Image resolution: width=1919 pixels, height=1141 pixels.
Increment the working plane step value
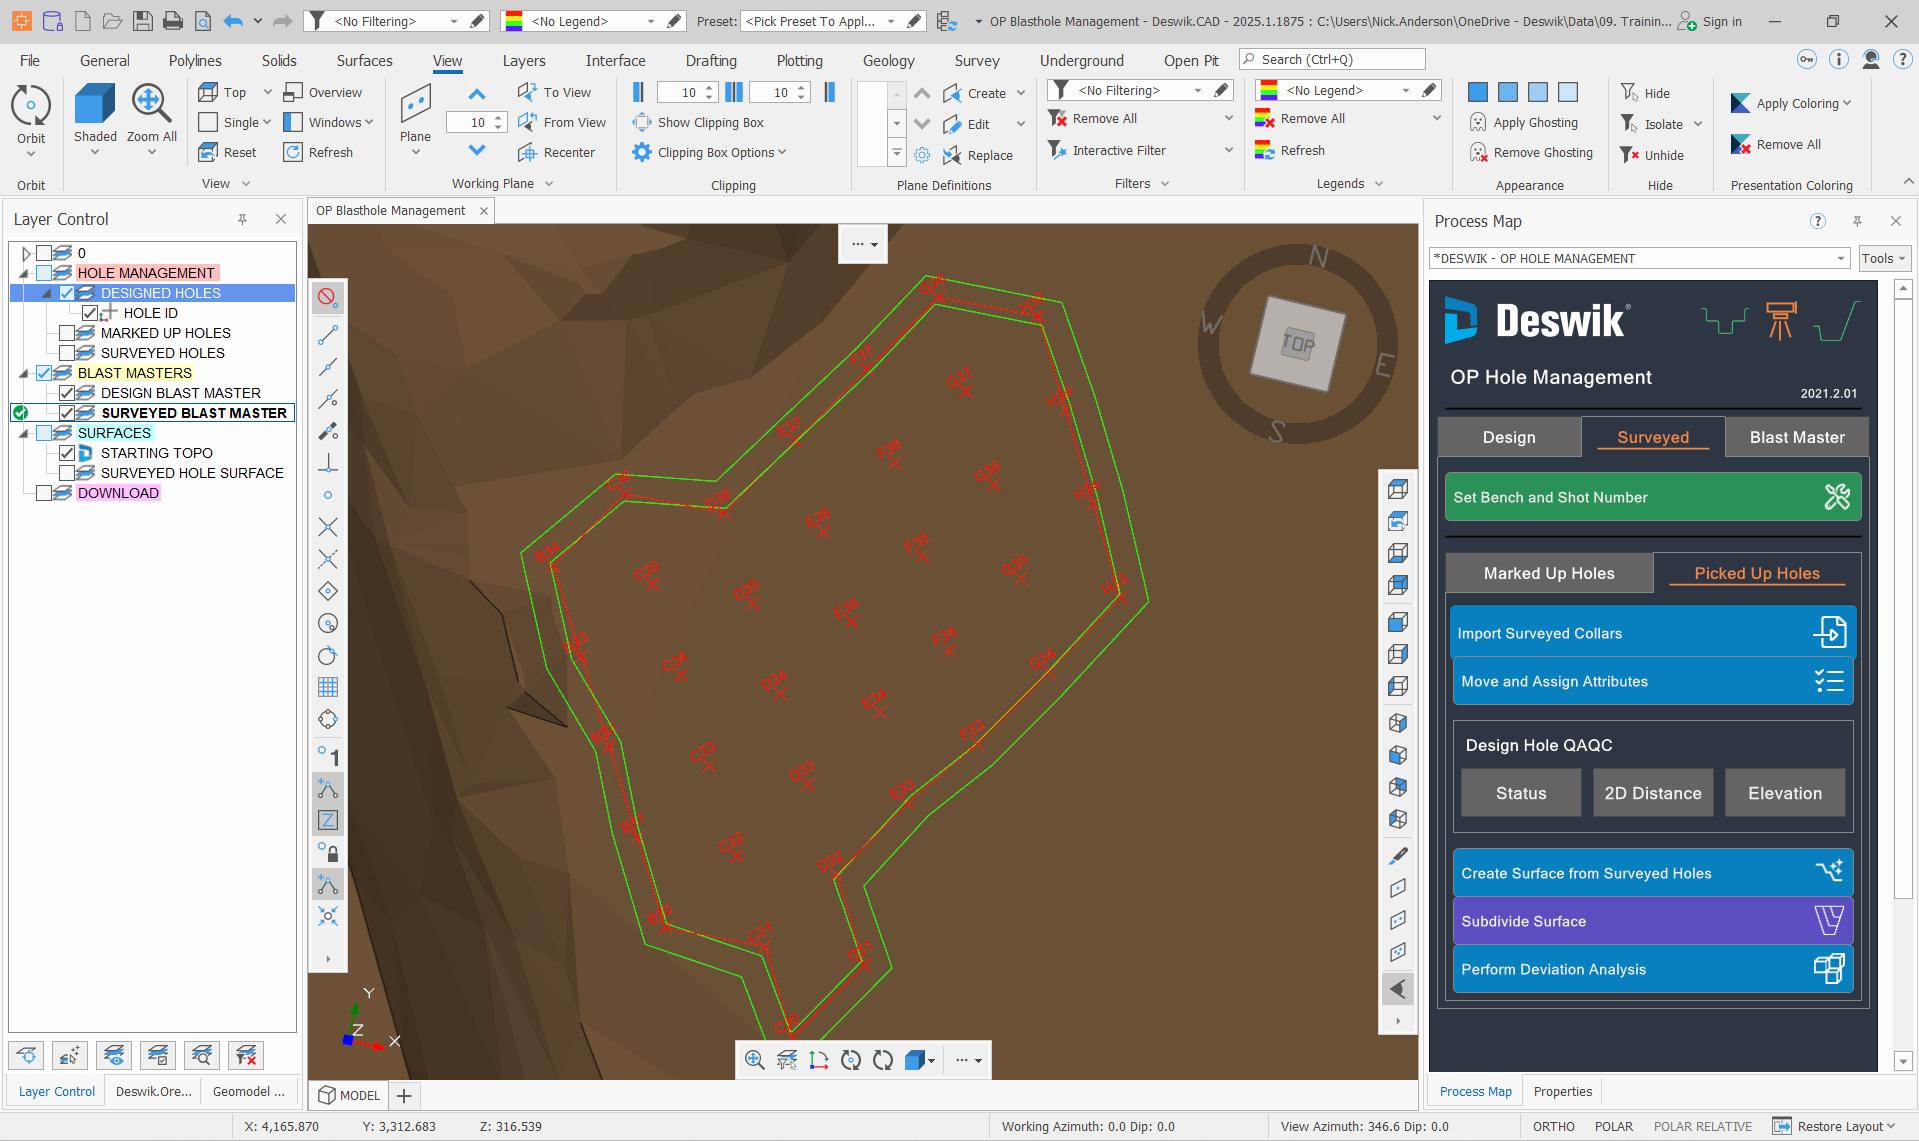(498, 118)
